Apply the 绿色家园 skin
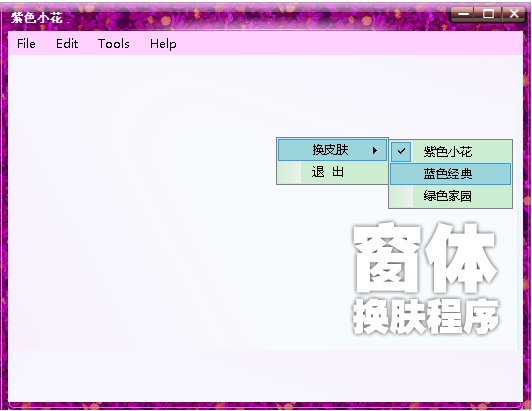The width and height of the screenshot is (532, 411). (451, 196)
